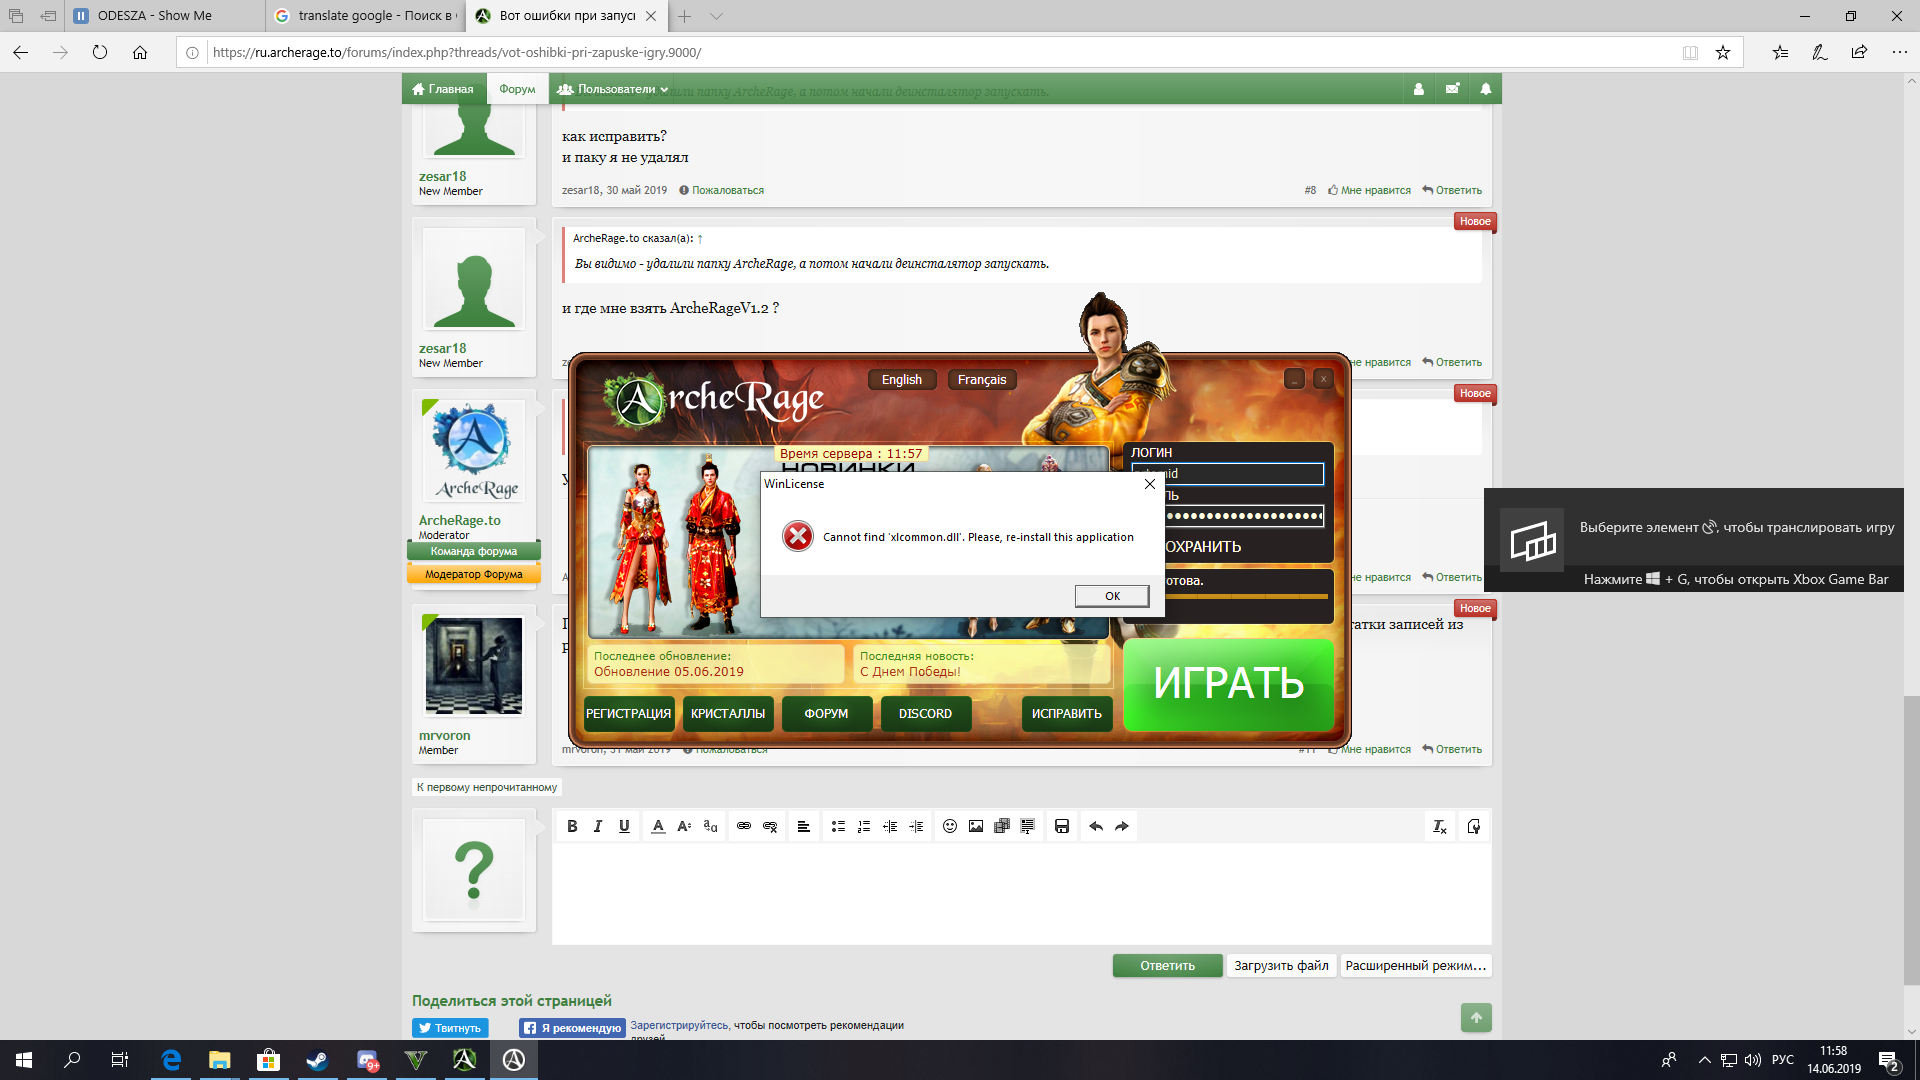This screenshot has height=1080, width=1920.
Task: Toggle italic formatting in reply editor
Action: point(598,826)
